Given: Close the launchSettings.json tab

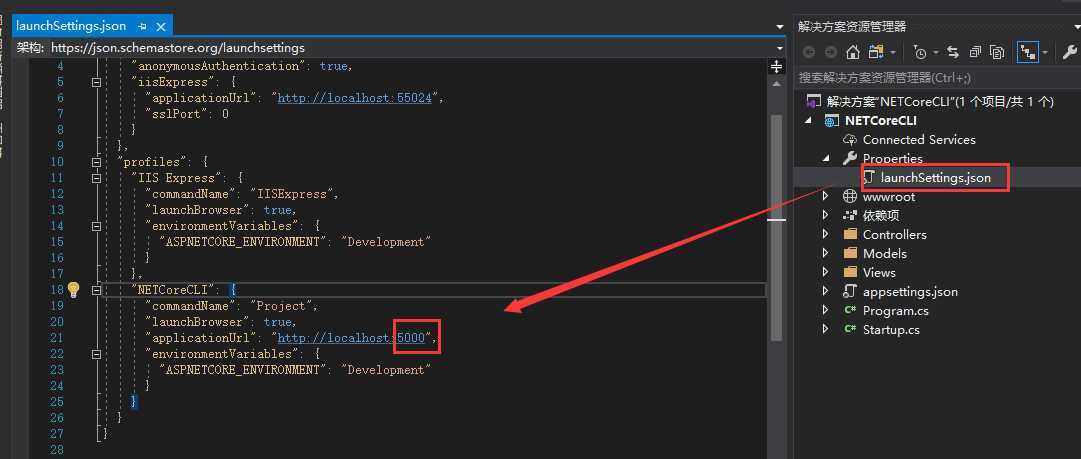Looking at the screenshot, I should pyautogui.click(x=161, y=27).
